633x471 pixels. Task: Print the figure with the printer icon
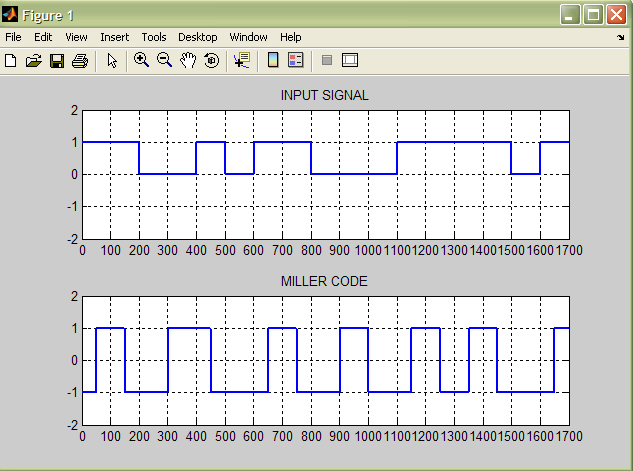80,61
